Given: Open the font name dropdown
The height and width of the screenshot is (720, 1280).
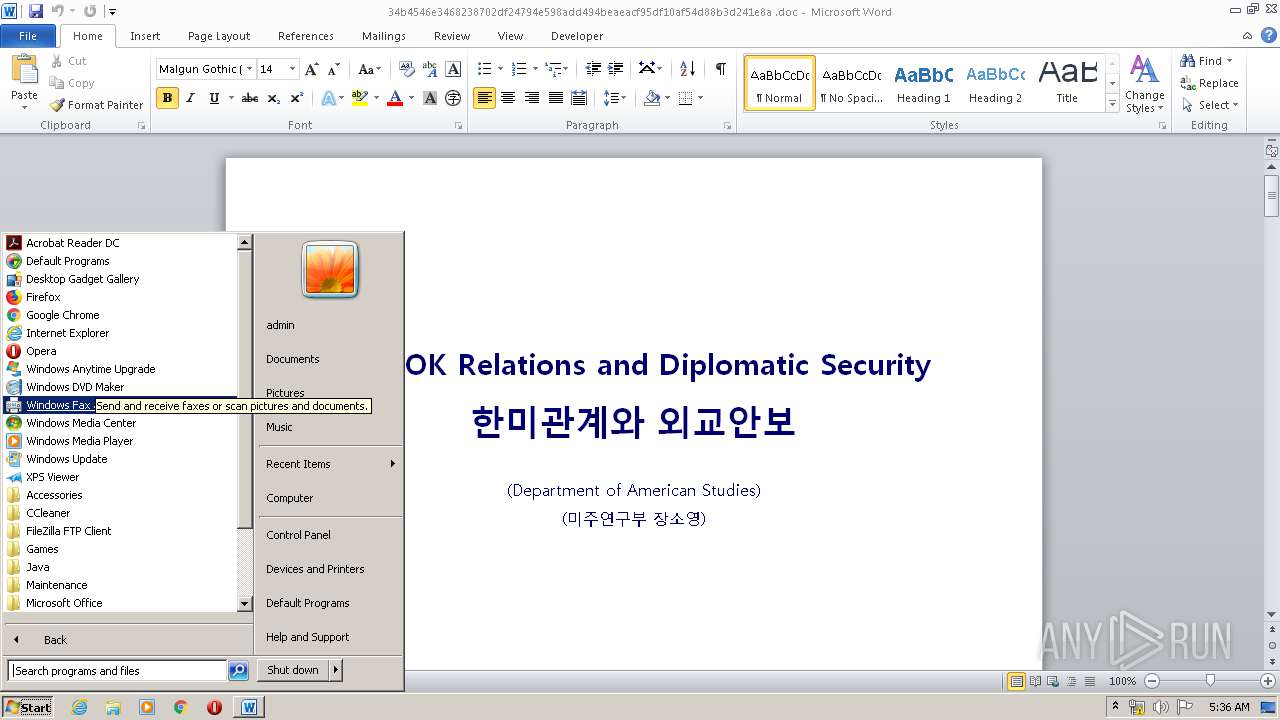Looking at the screenshot, I should [249, 69].
